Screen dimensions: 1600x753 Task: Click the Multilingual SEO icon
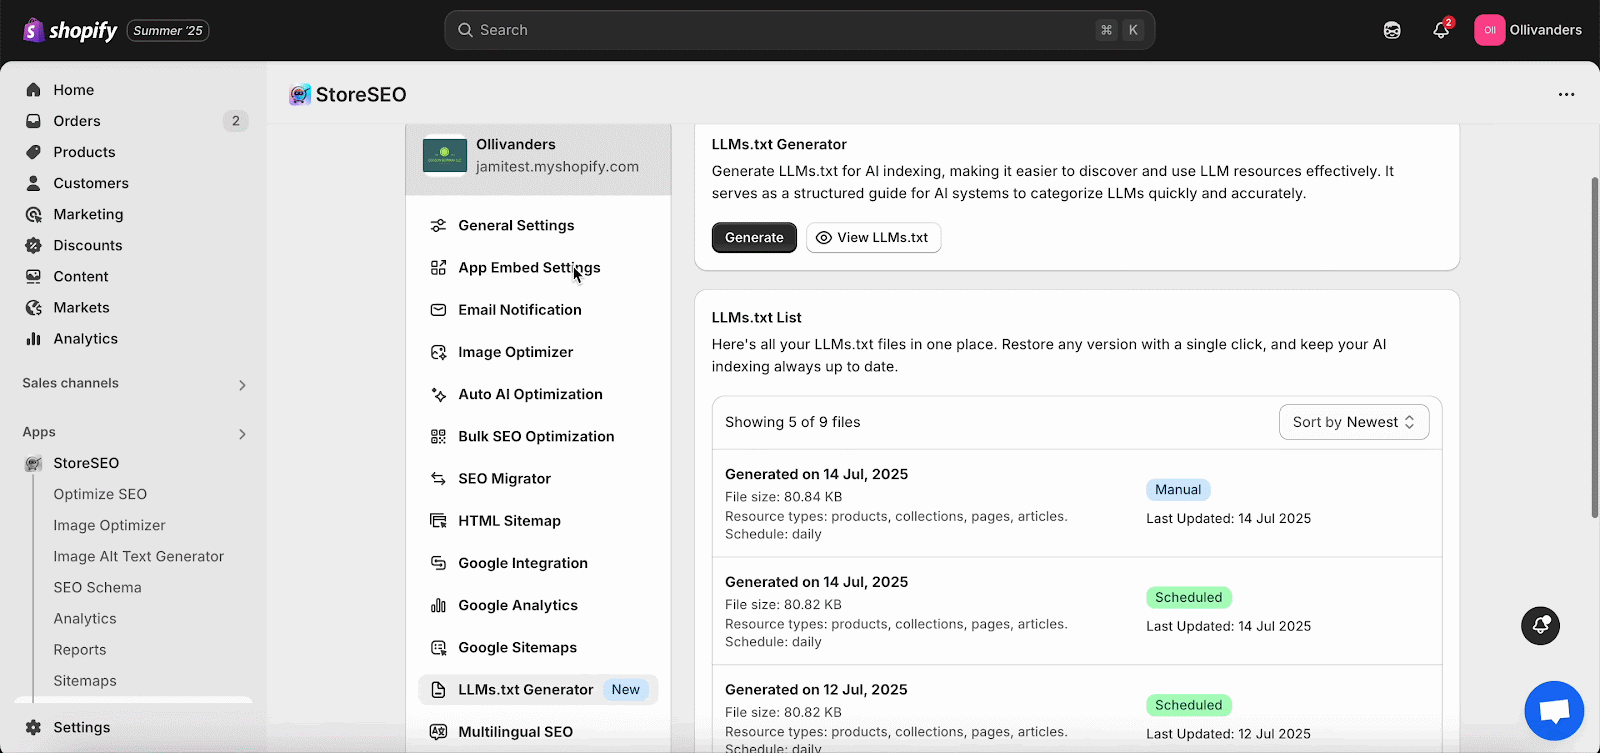(438, 732)
